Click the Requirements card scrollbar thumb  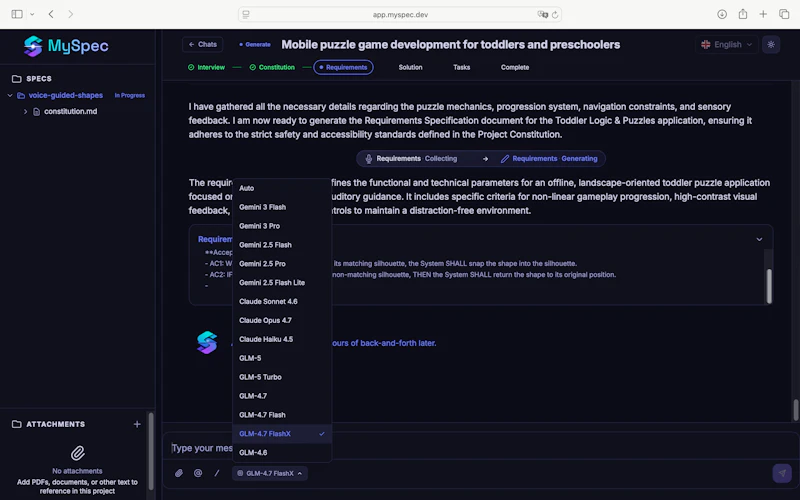click(769, 286)
